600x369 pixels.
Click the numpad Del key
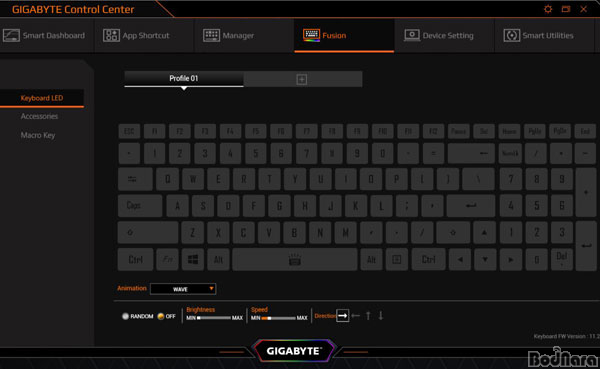tap(562, 260)
